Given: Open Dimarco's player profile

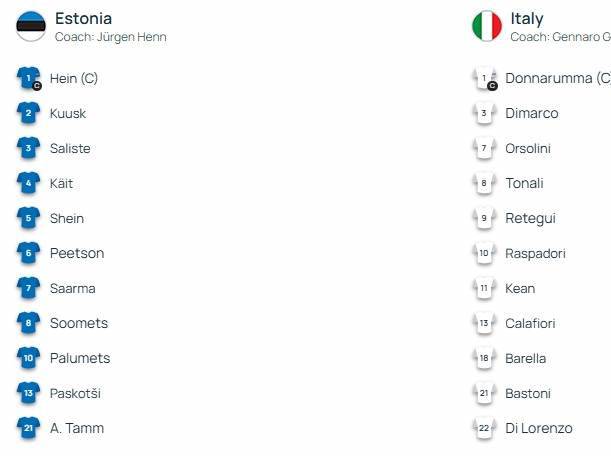Looking at the screenshot, I should coord(532,113).
